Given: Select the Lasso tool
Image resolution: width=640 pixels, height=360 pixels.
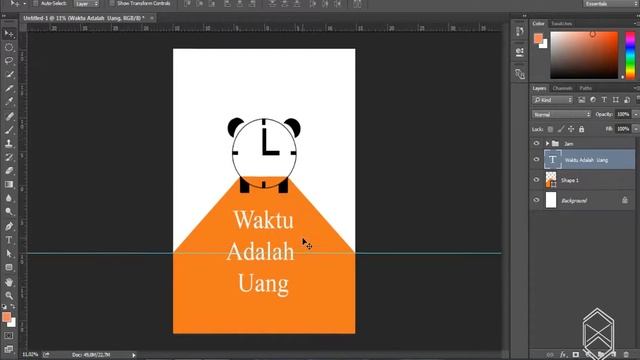Looking at the screenshot, I should tap(9, 61).
